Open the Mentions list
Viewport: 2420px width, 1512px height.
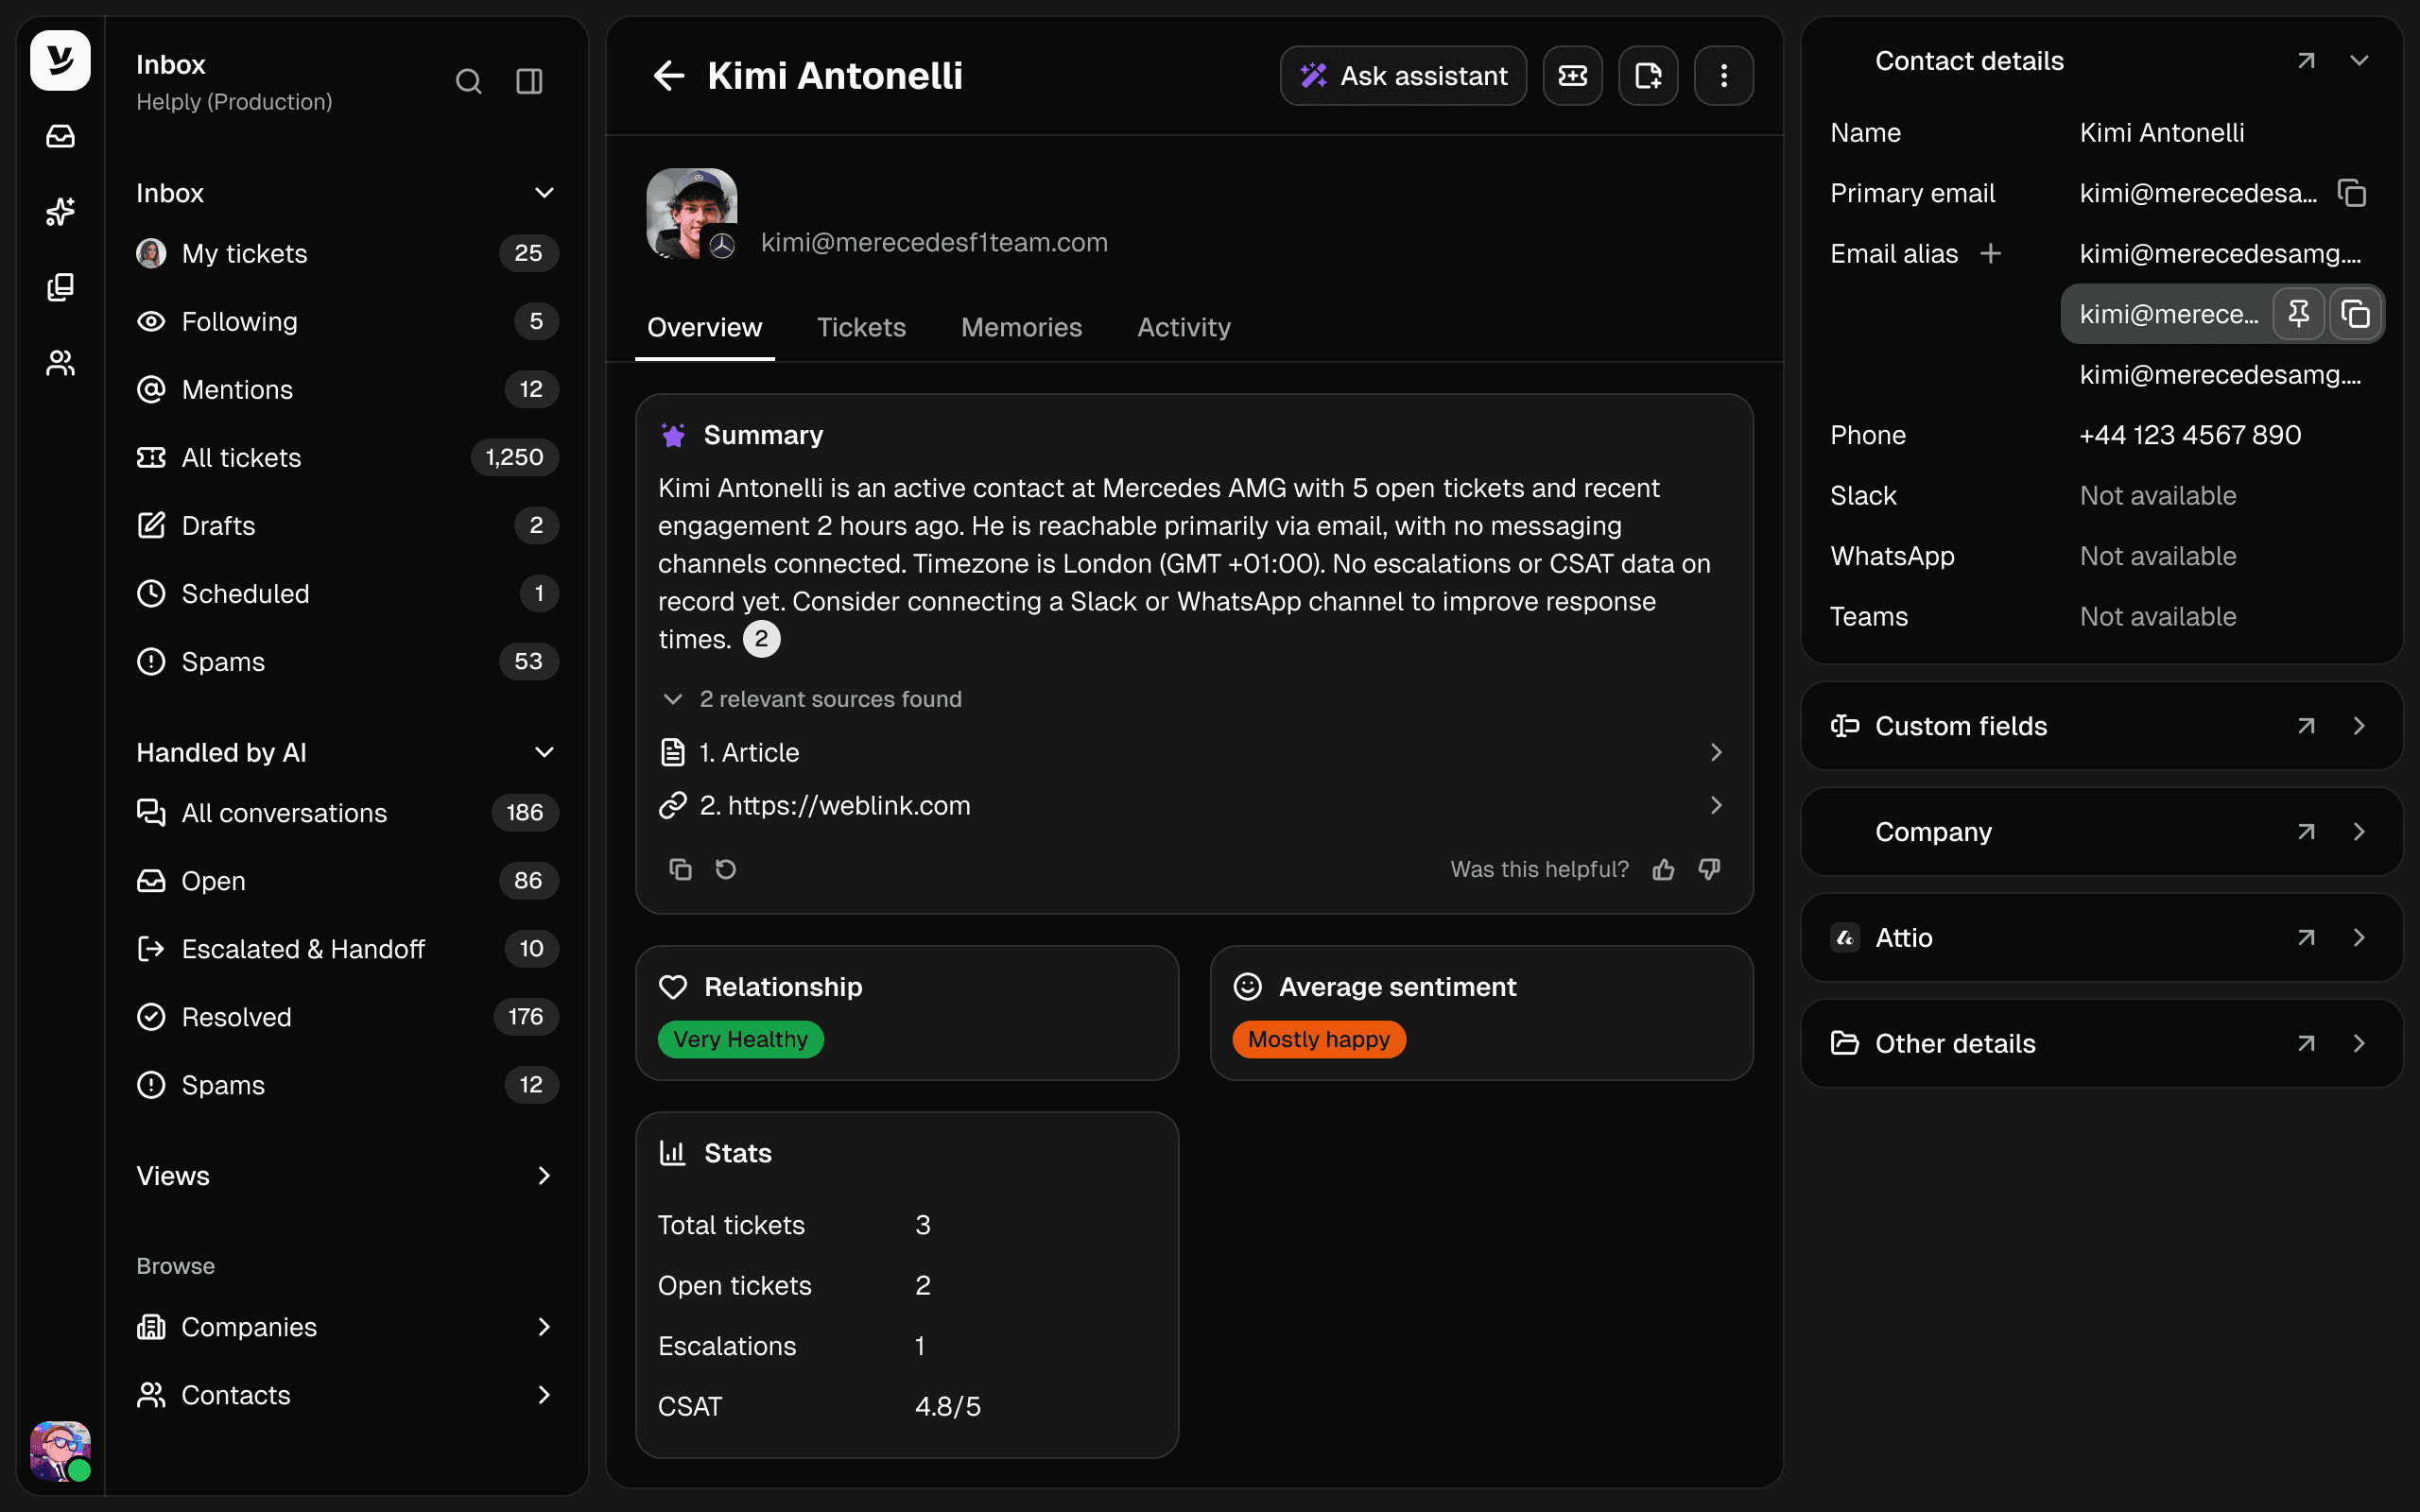(x=347, y=389)
